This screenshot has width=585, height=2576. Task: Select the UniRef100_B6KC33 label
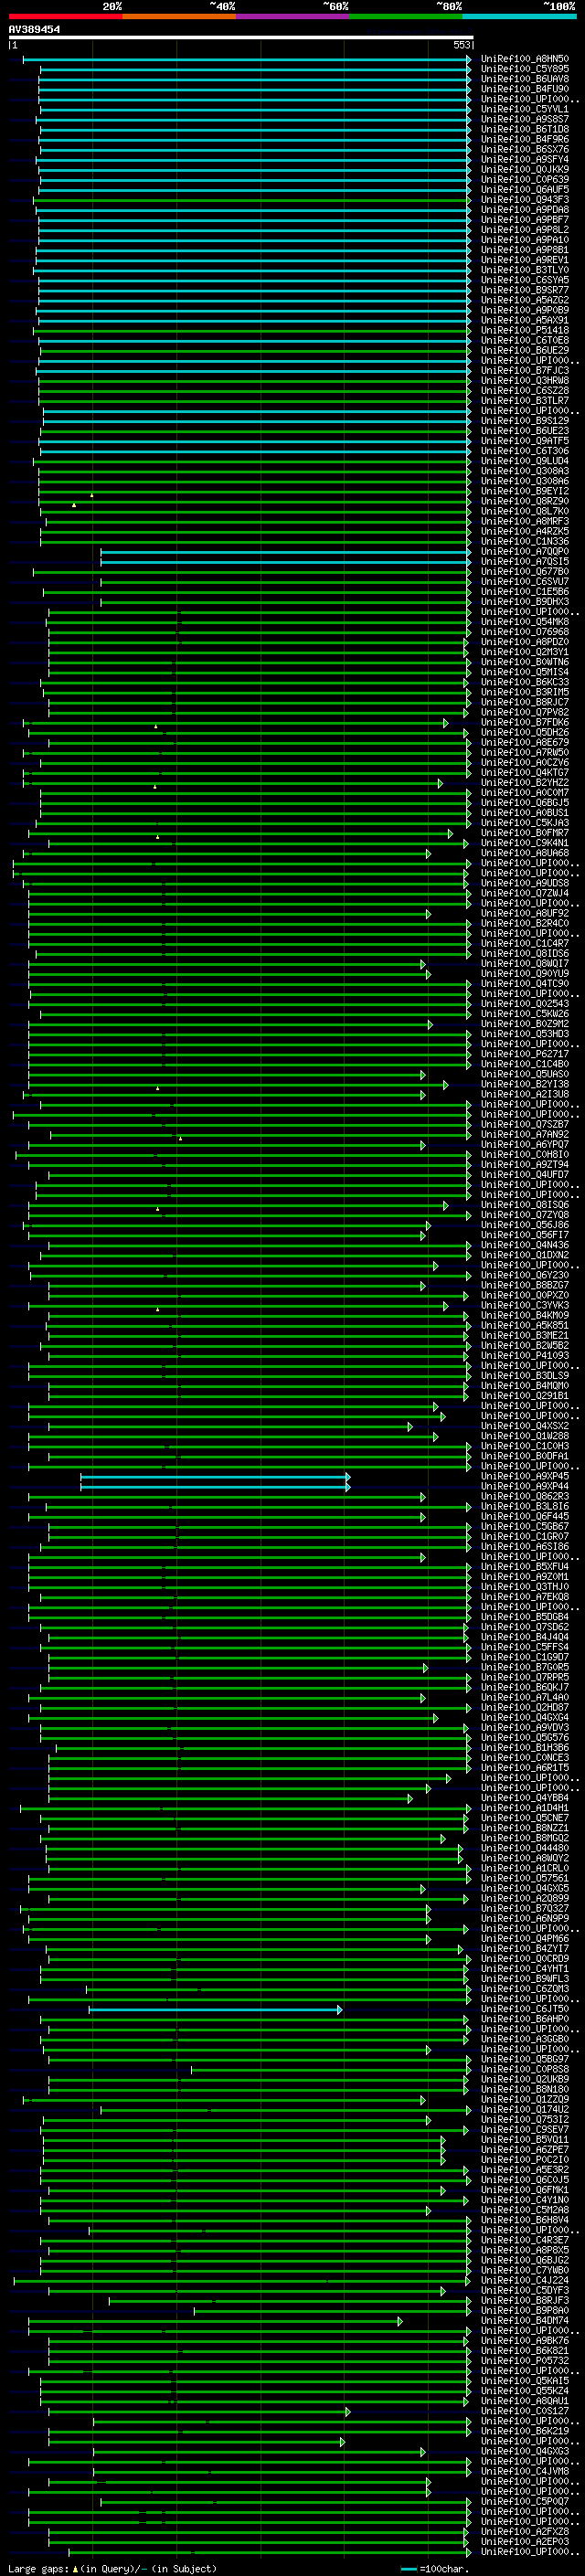tap(524, 682)
